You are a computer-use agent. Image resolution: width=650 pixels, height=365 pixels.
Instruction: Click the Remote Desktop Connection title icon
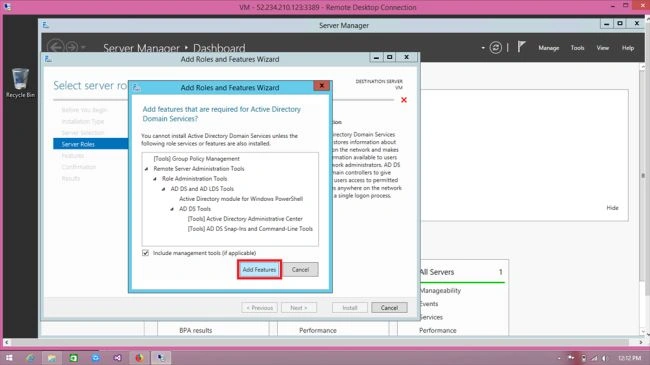(7, 7)
